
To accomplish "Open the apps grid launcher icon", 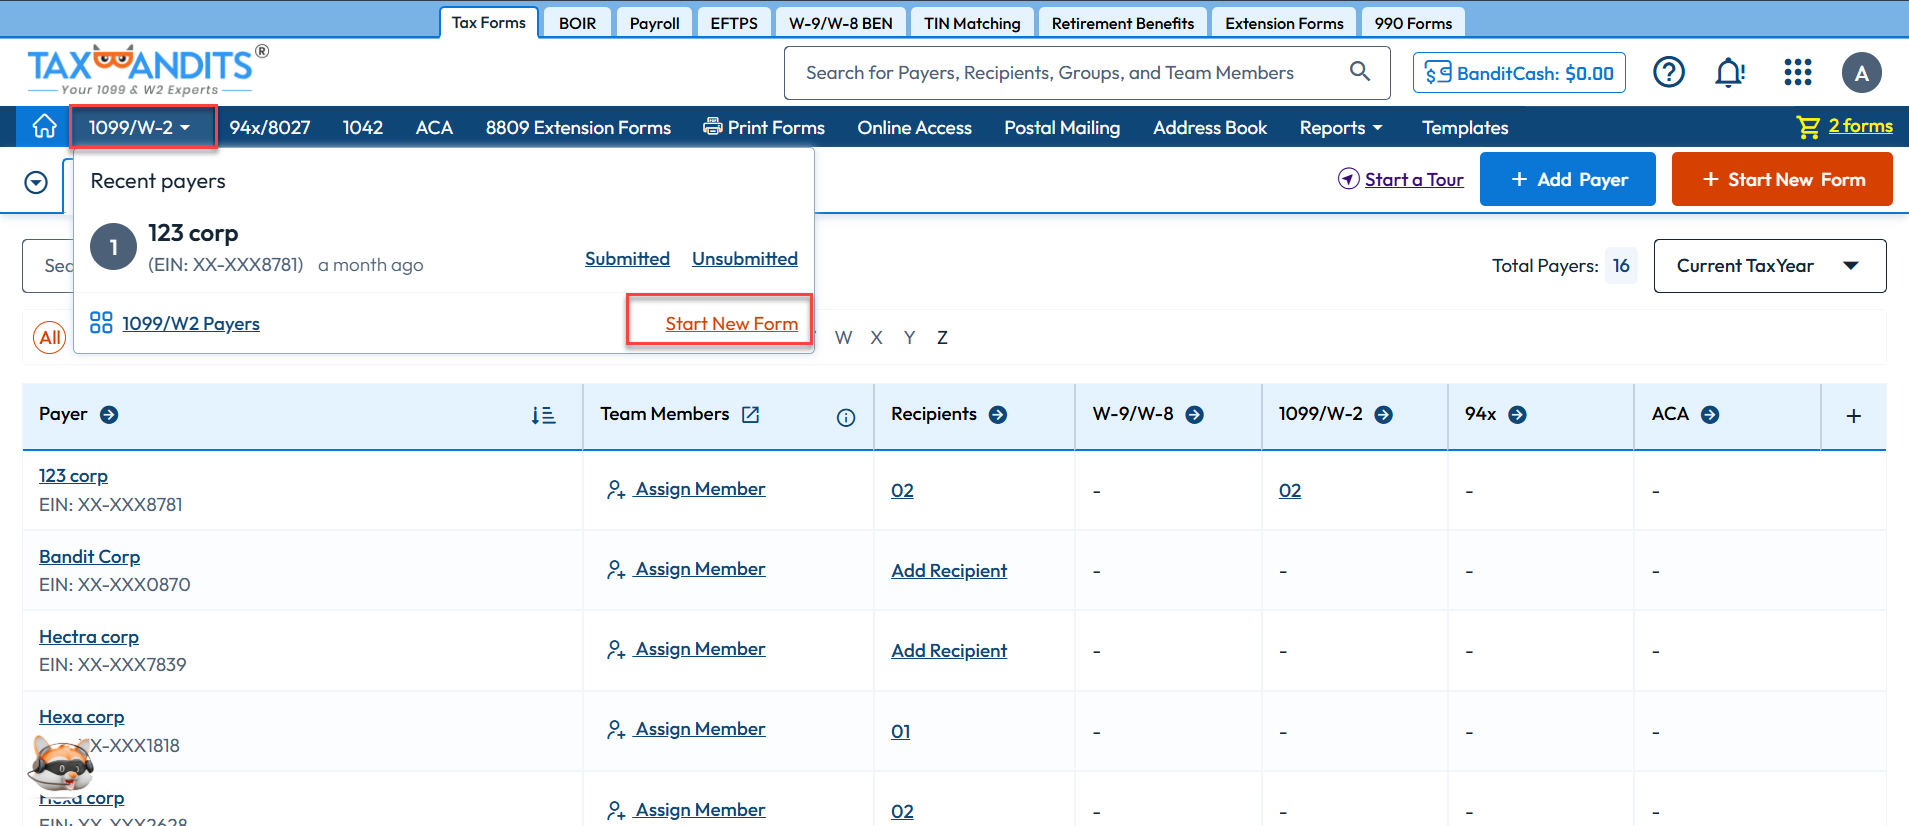I will point(1798,72).
